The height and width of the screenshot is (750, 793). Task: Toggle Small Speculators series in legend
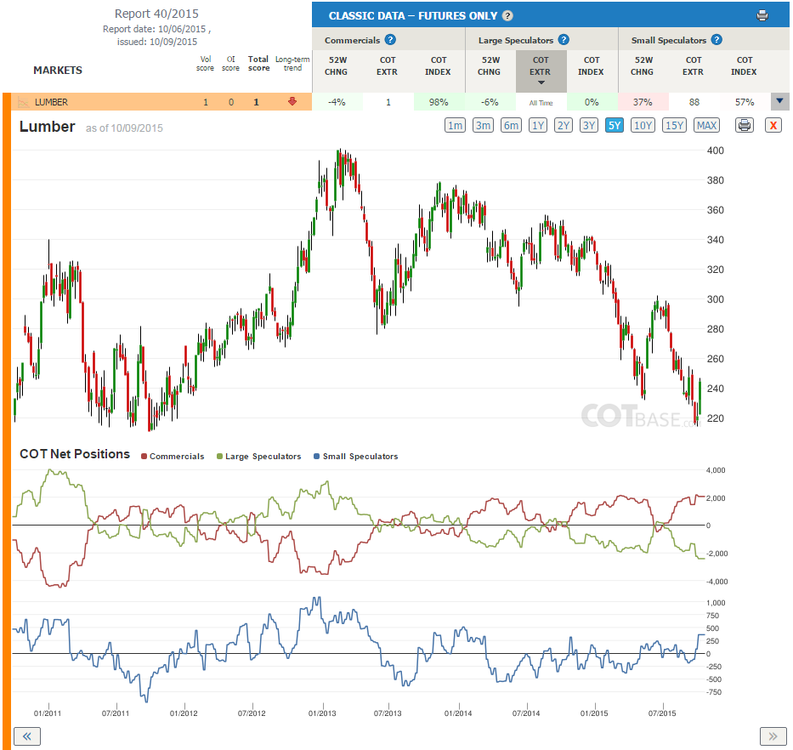(356, 456)
